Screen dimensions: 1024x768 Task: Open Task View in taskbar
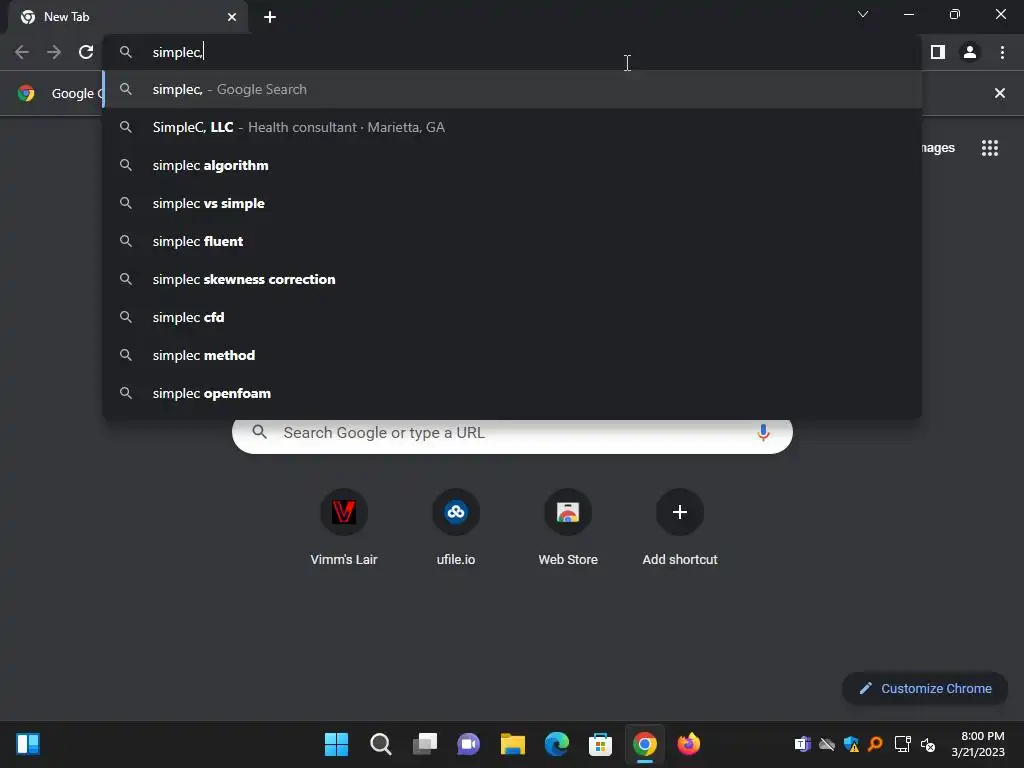point(424,744)
